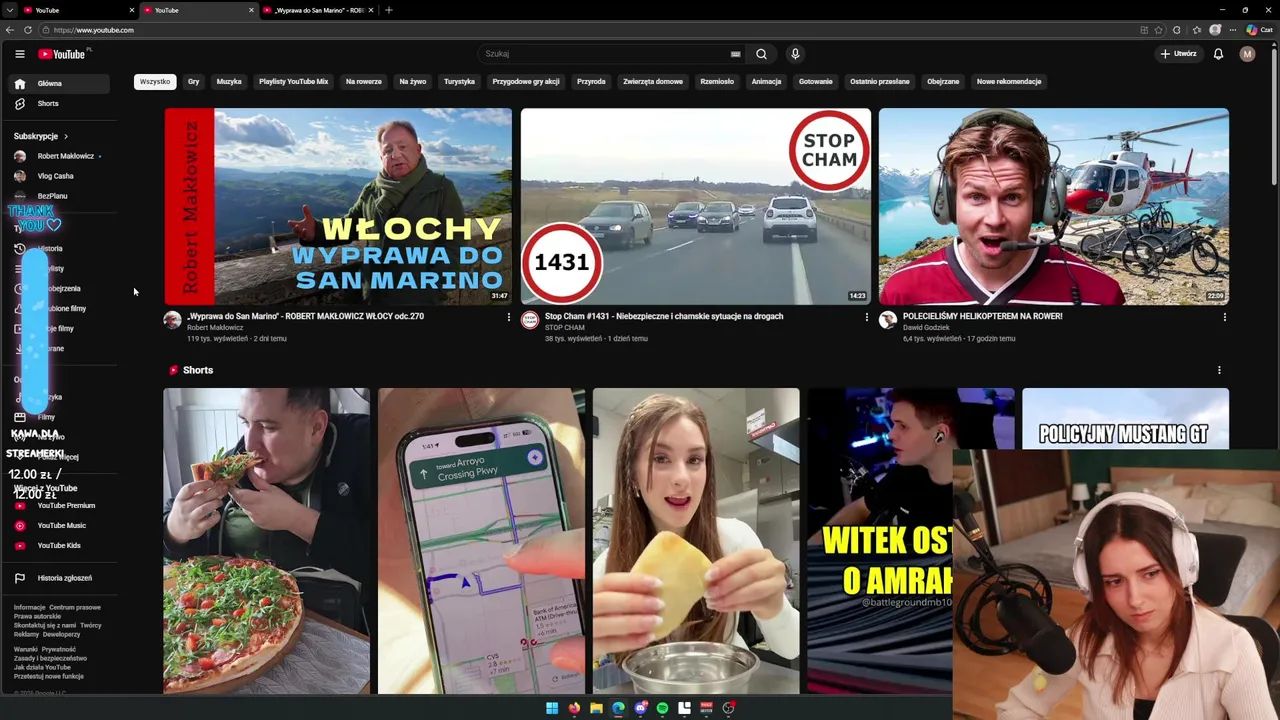Open the notifications bell
The image size is (1280, 720).
pos(1218,54)
